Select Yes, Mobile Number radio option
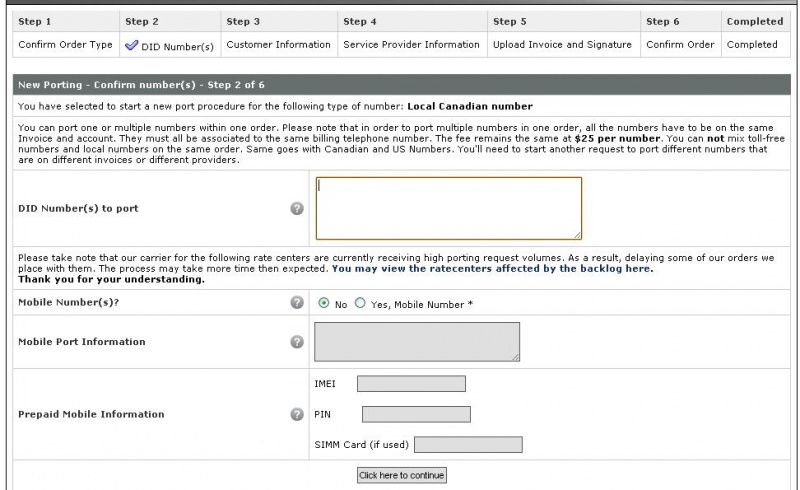The width and height of the screenshot is (800, 490). click(360, 303)
